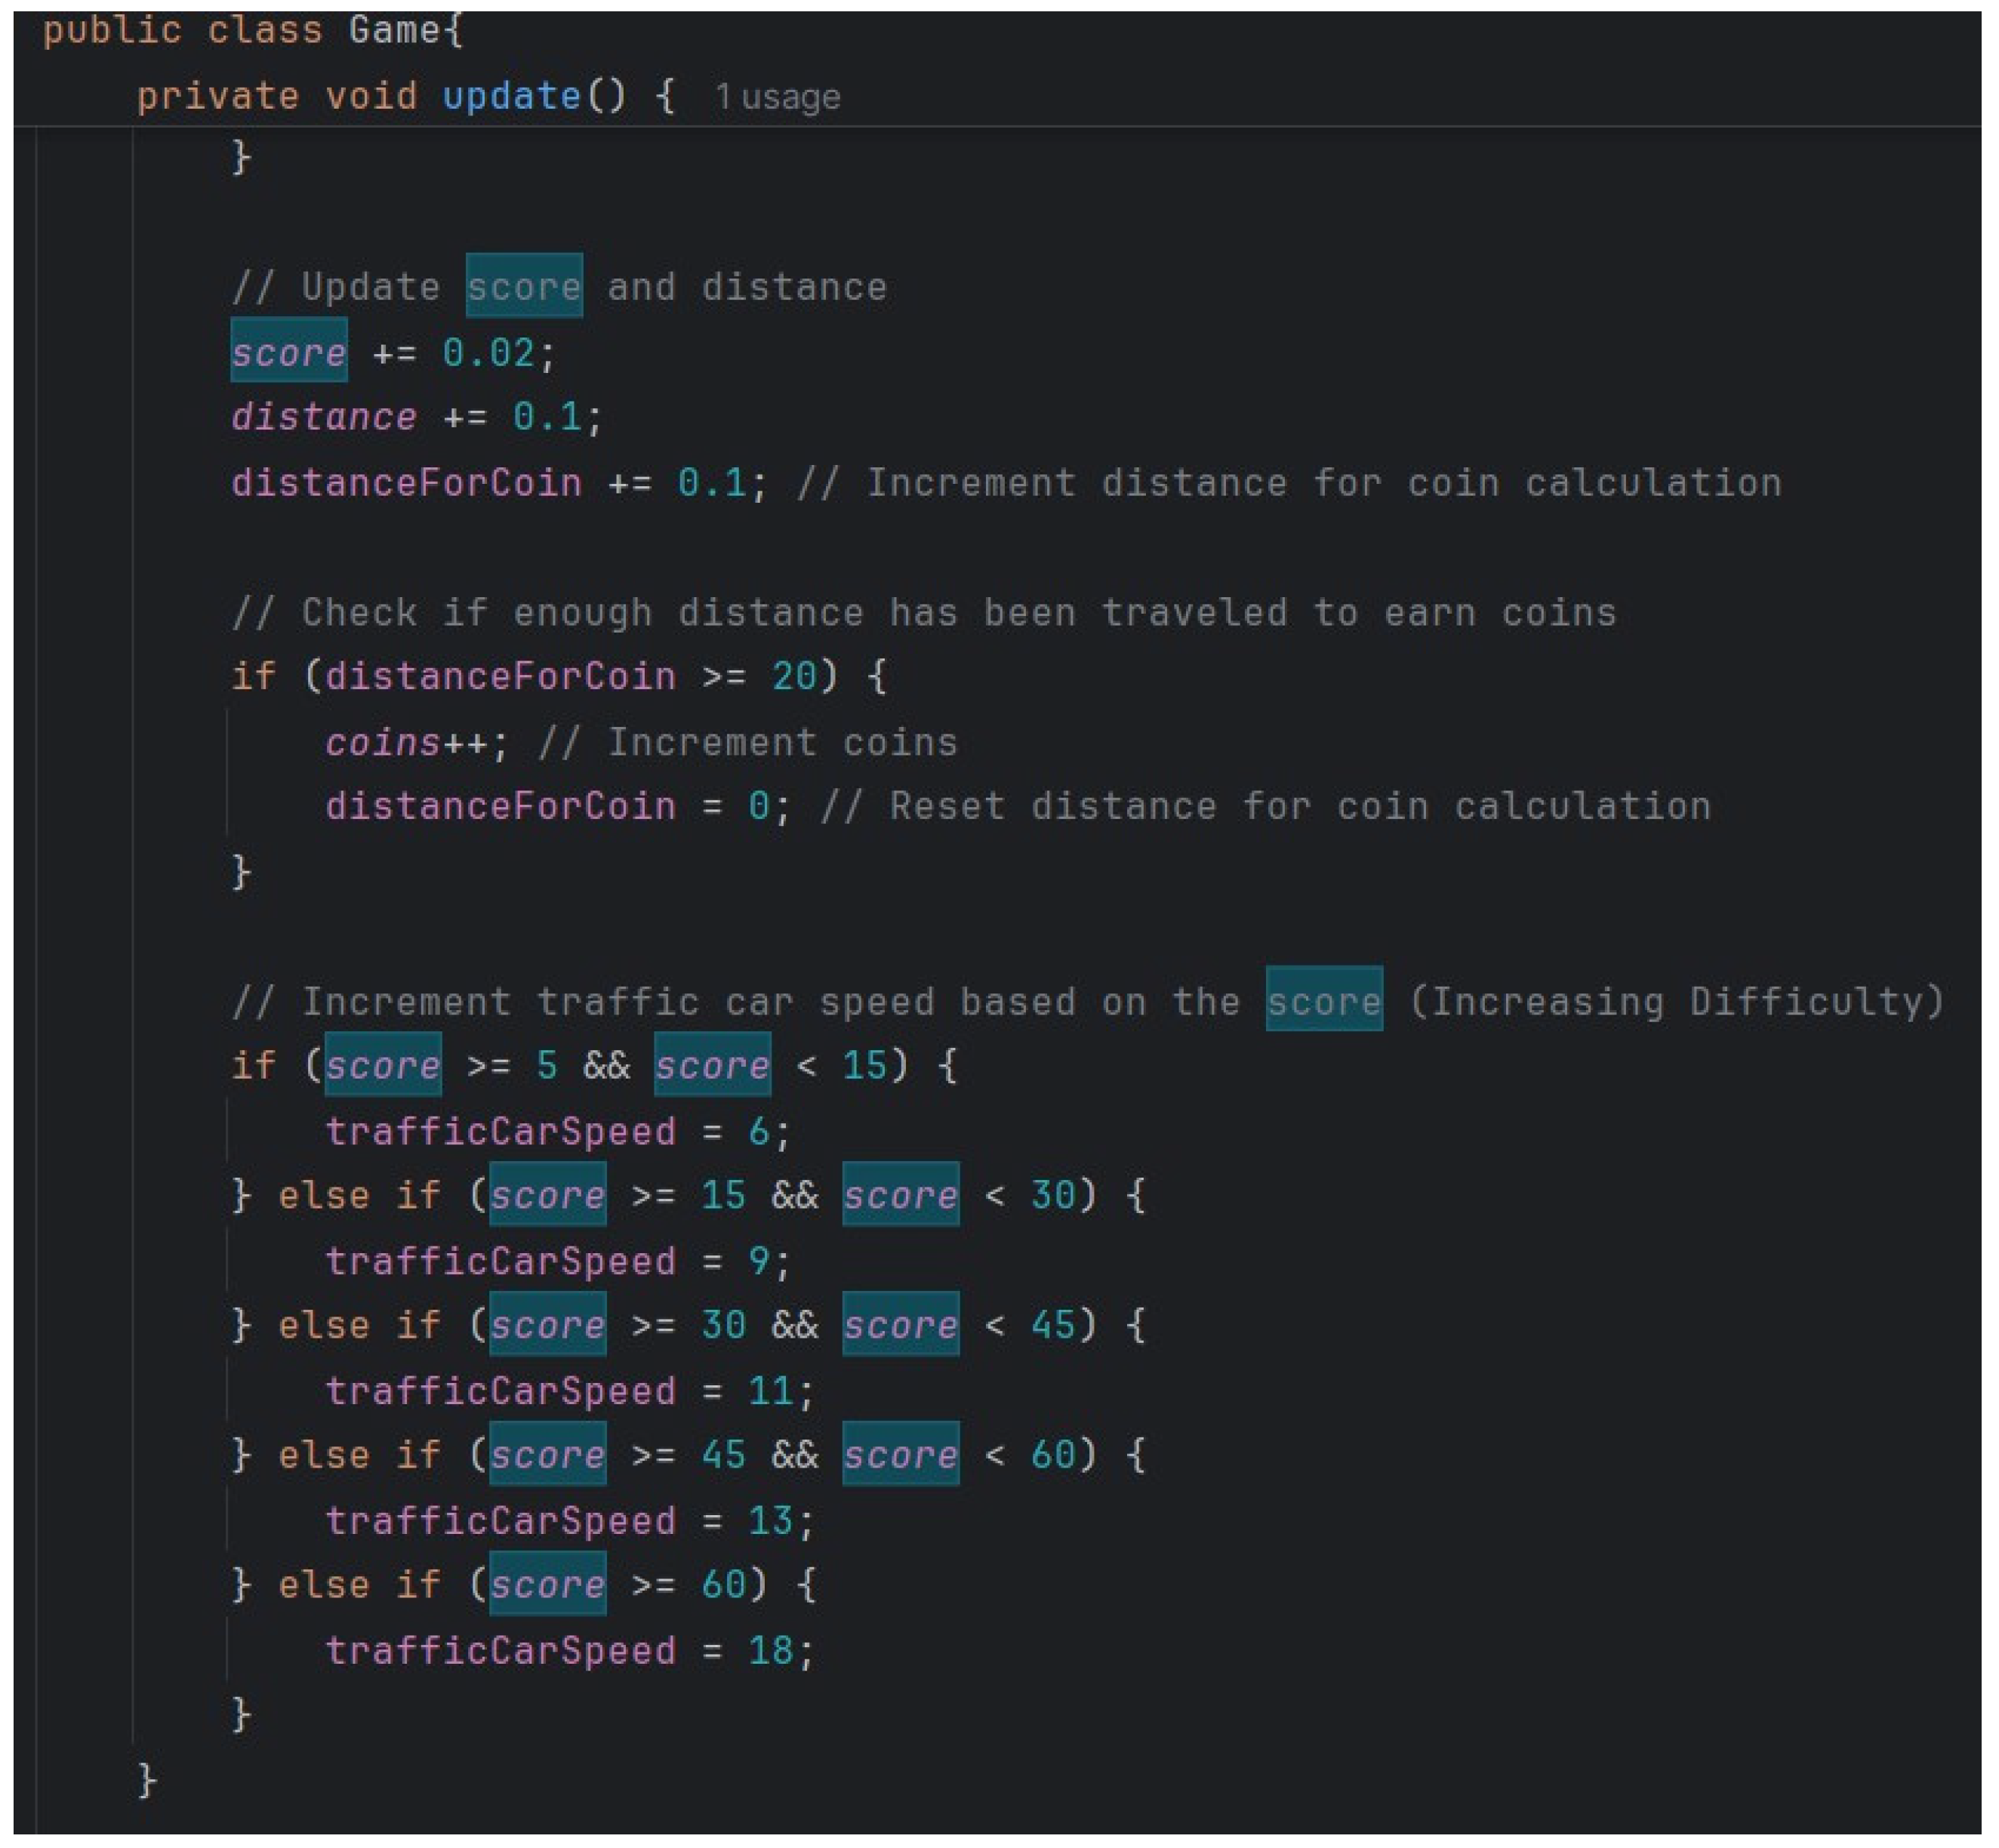Click the number 60 in 'score >= 60'
Screen dimensions: 1999x1848
click(x=723, y=1585)
